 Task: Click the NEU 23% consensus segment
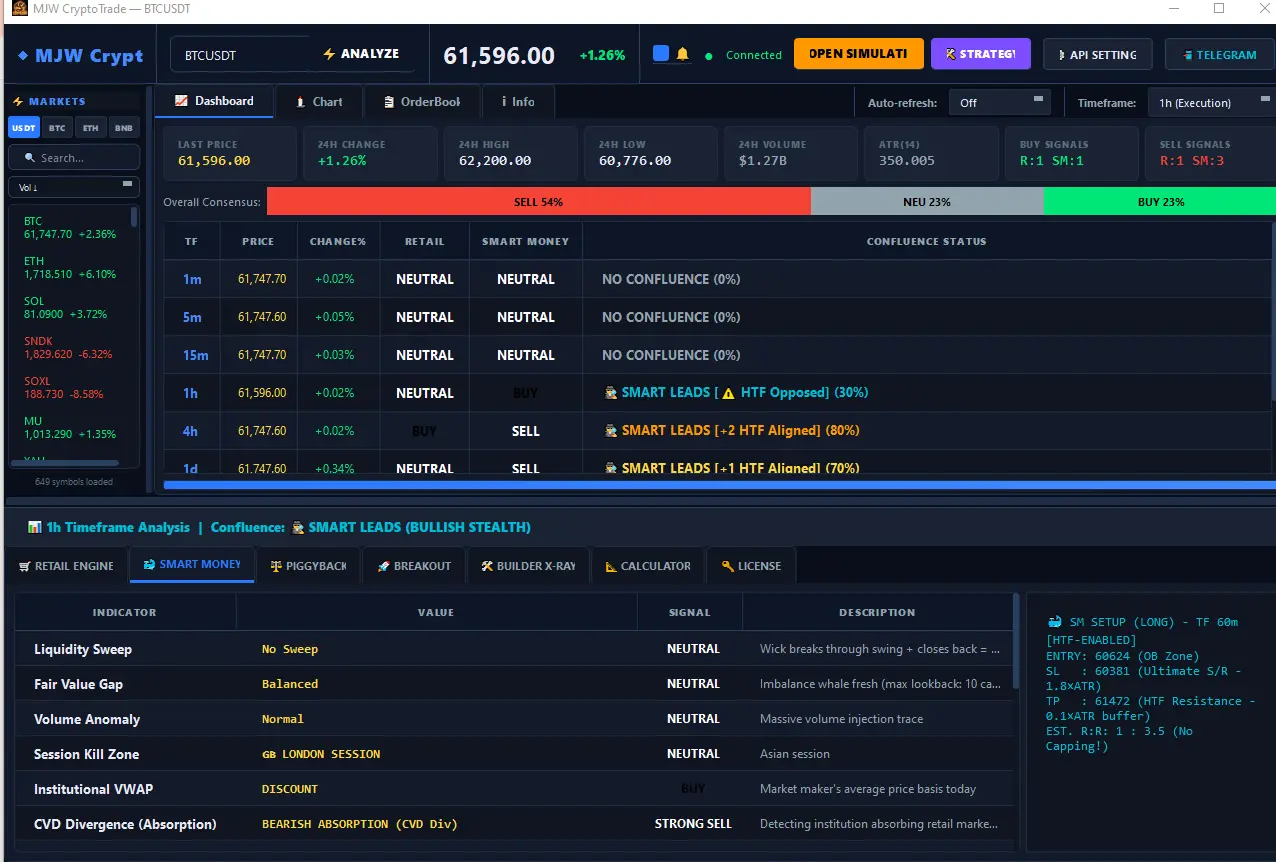click(x=927, y=202)
